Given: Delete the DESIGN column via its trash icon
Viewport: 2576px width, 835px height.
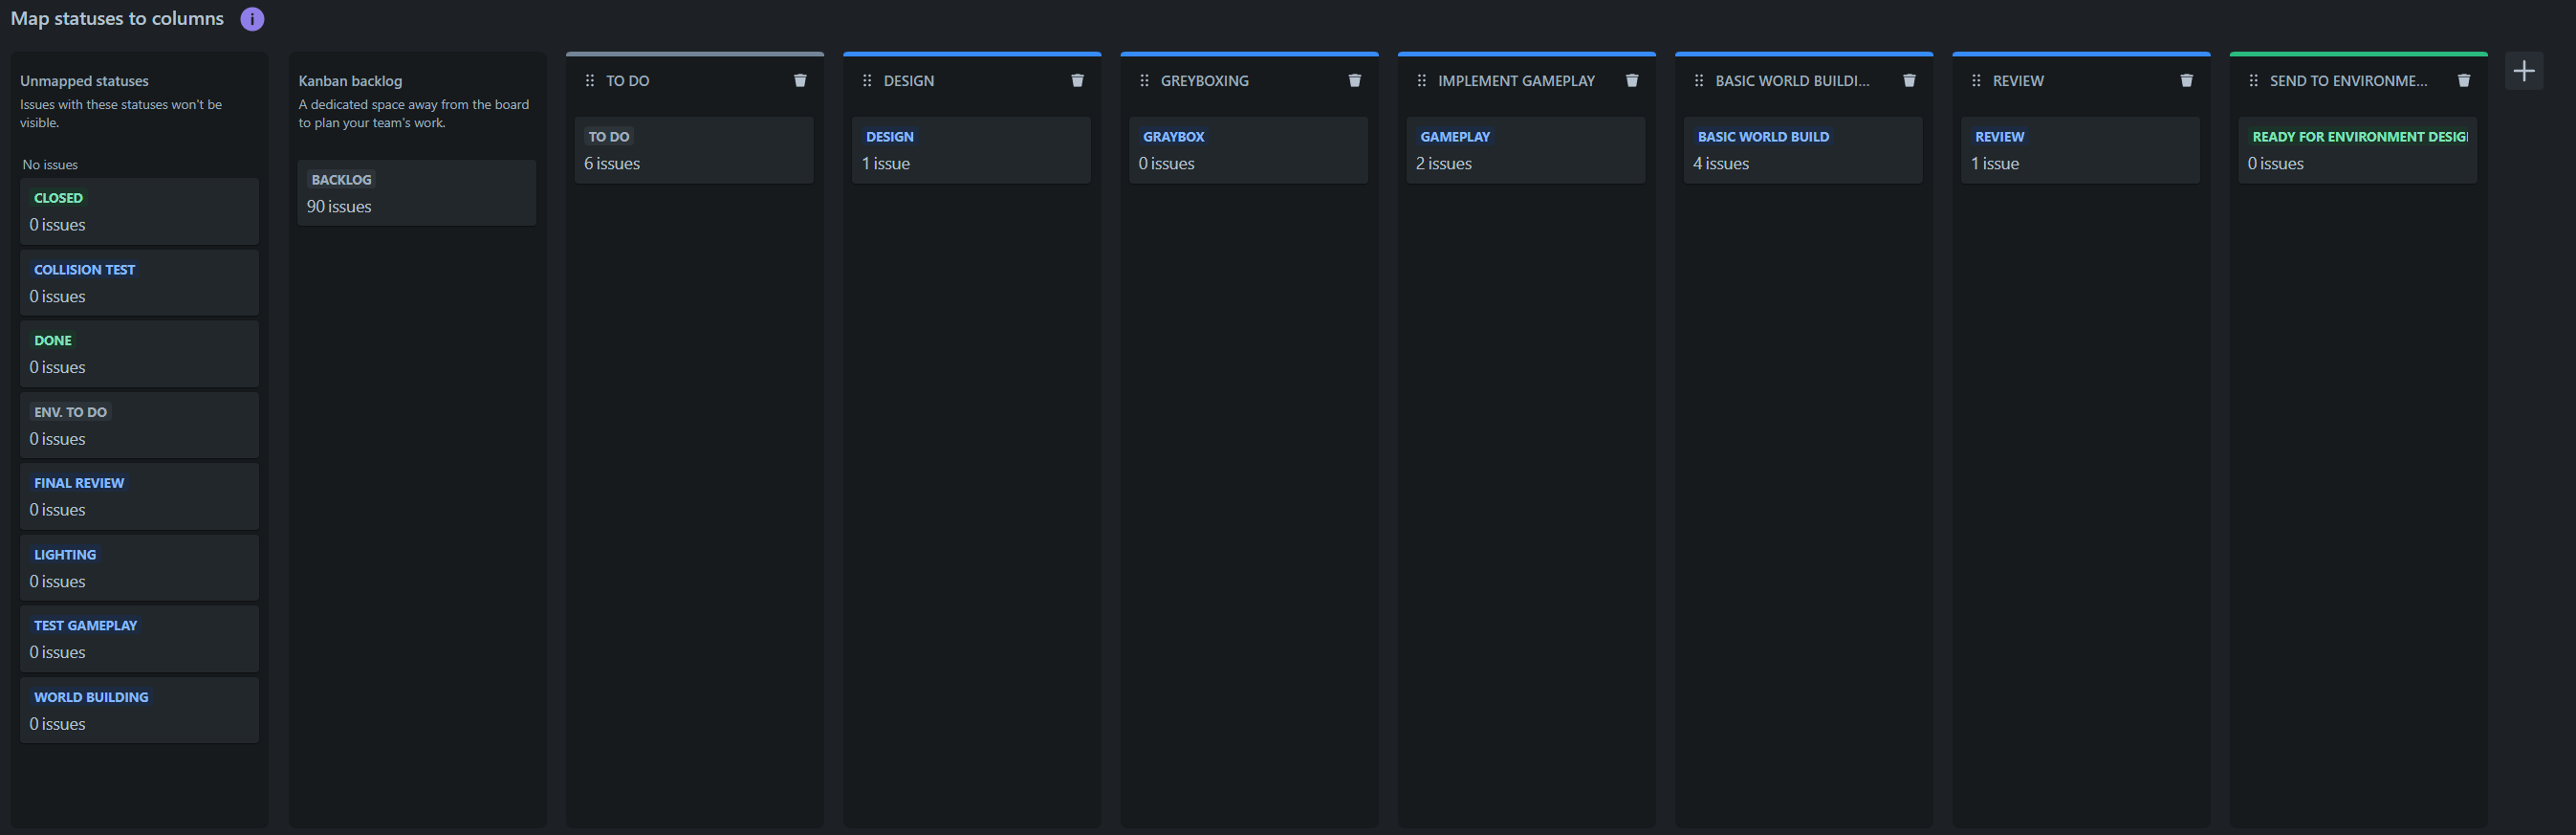Looking at the screenshot, I should pyautogui.click(x=1077, y=80).
